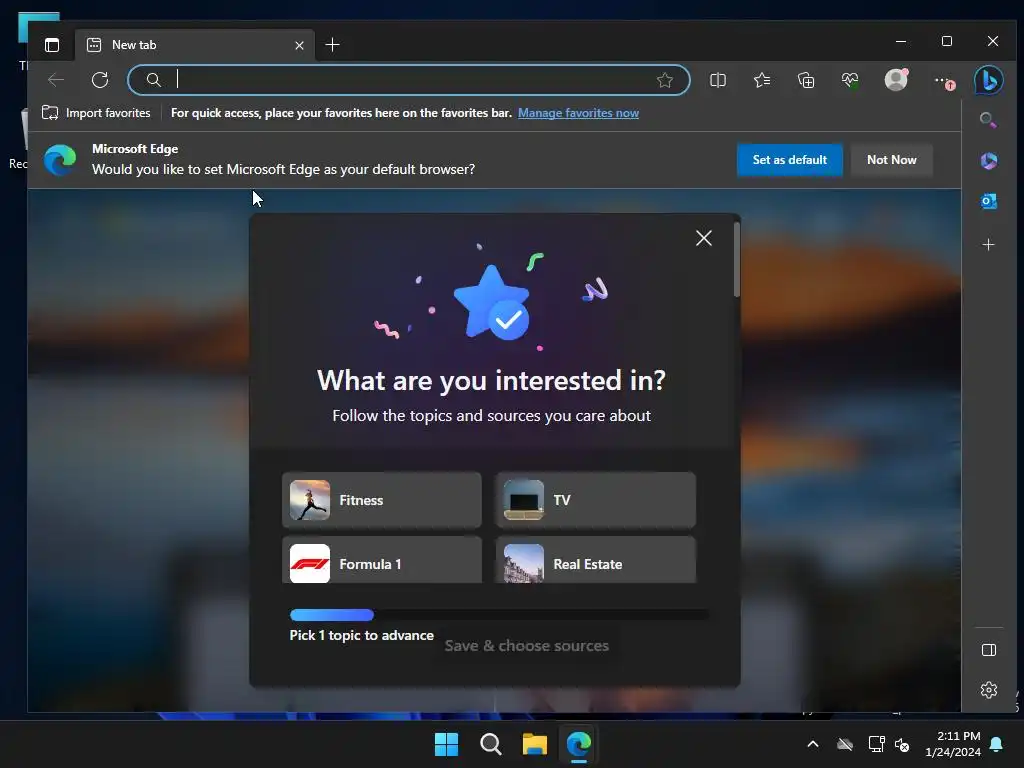Click Edge icon in taskbar
Screen dimensions: 1024x768
pos(579,744)
